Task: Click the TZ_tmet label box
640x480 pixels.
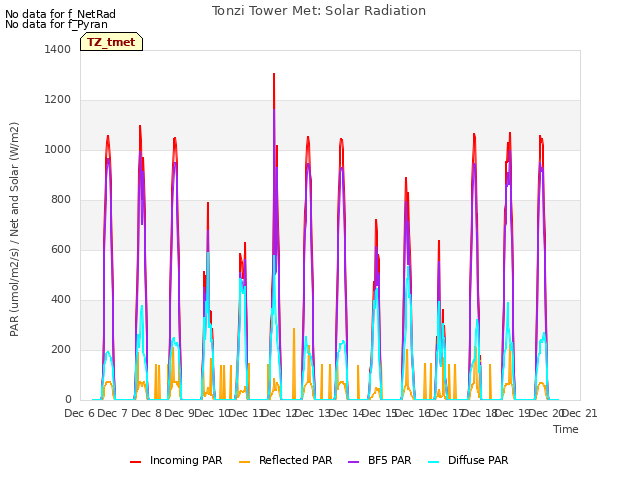Action: click(x=111, y=42)
